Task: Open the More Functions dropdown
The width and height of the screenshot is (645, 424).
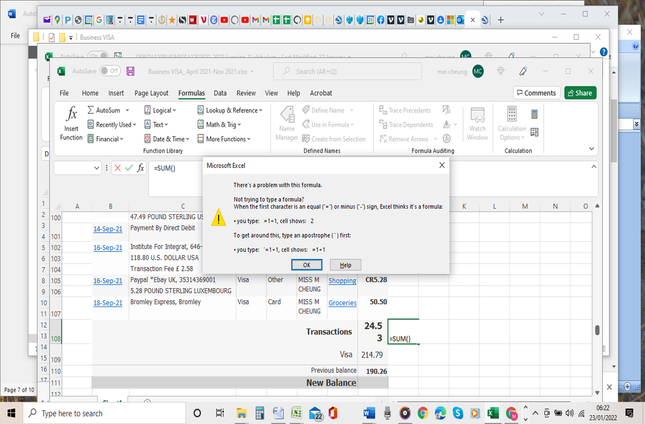Action: [224, 139]
